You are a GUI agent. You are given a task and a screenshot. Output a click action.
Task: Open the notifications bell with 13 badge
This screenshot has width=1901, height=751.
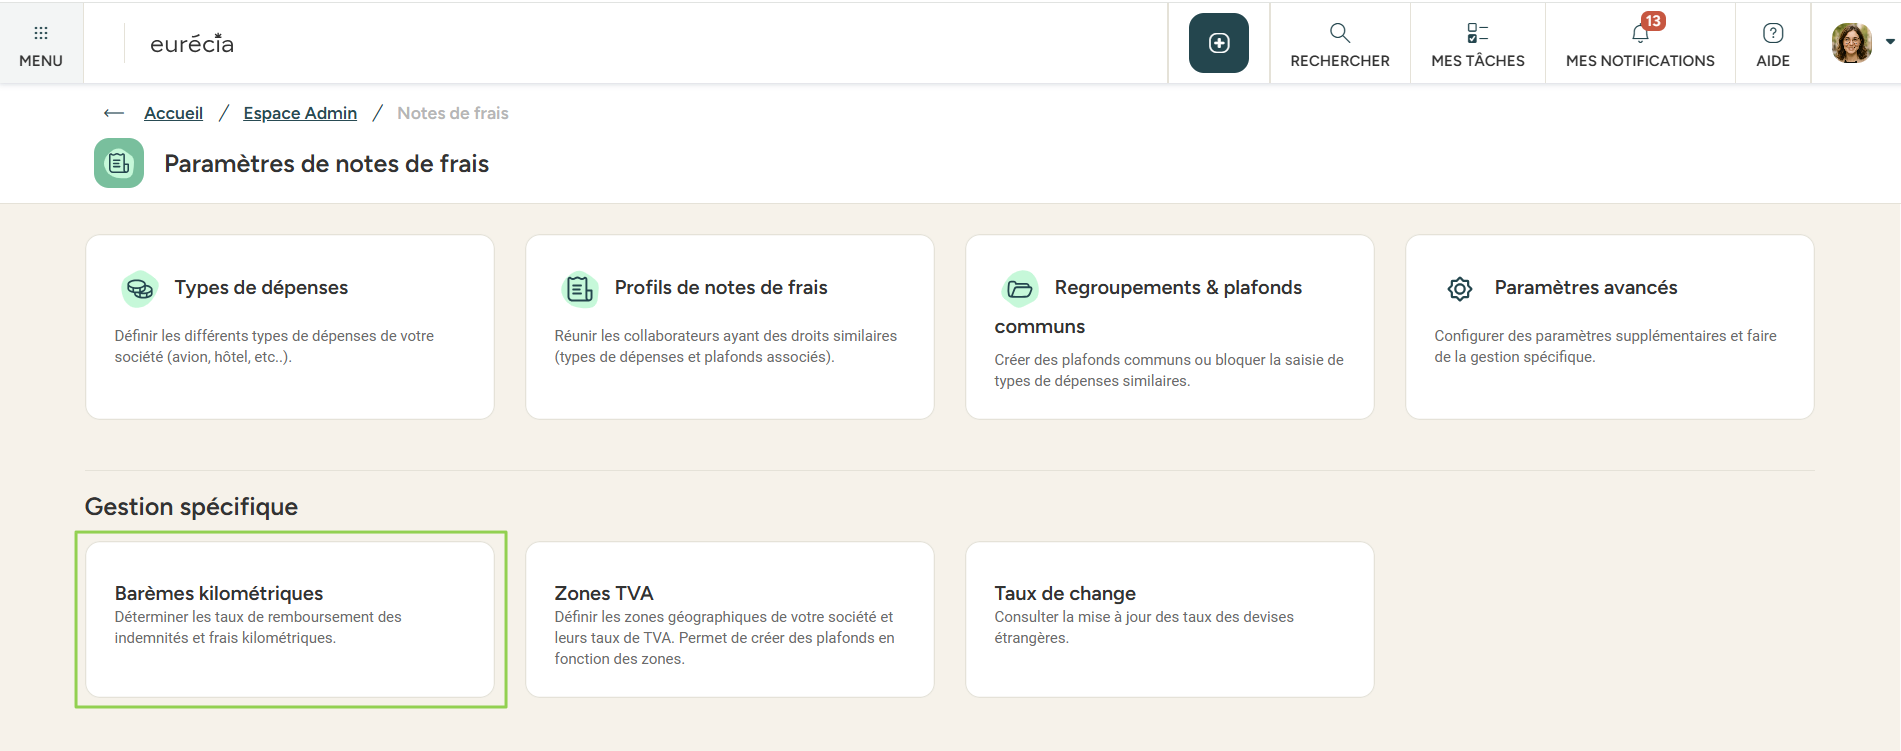coord(1640,34)
